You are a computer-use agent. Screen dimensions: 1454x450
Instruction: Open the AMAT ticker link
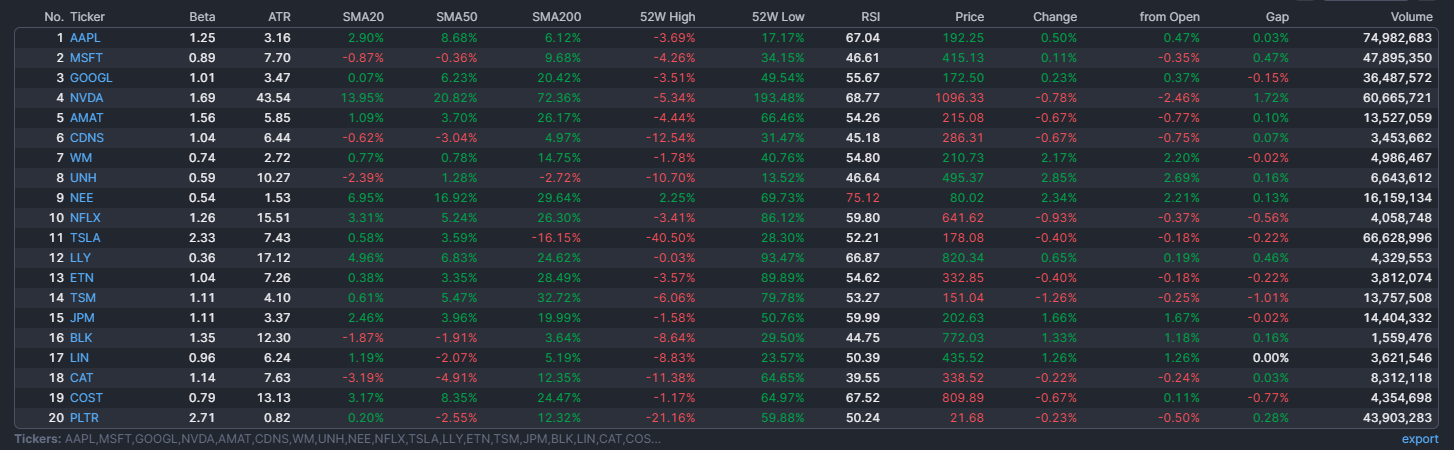tap(87, 117)
